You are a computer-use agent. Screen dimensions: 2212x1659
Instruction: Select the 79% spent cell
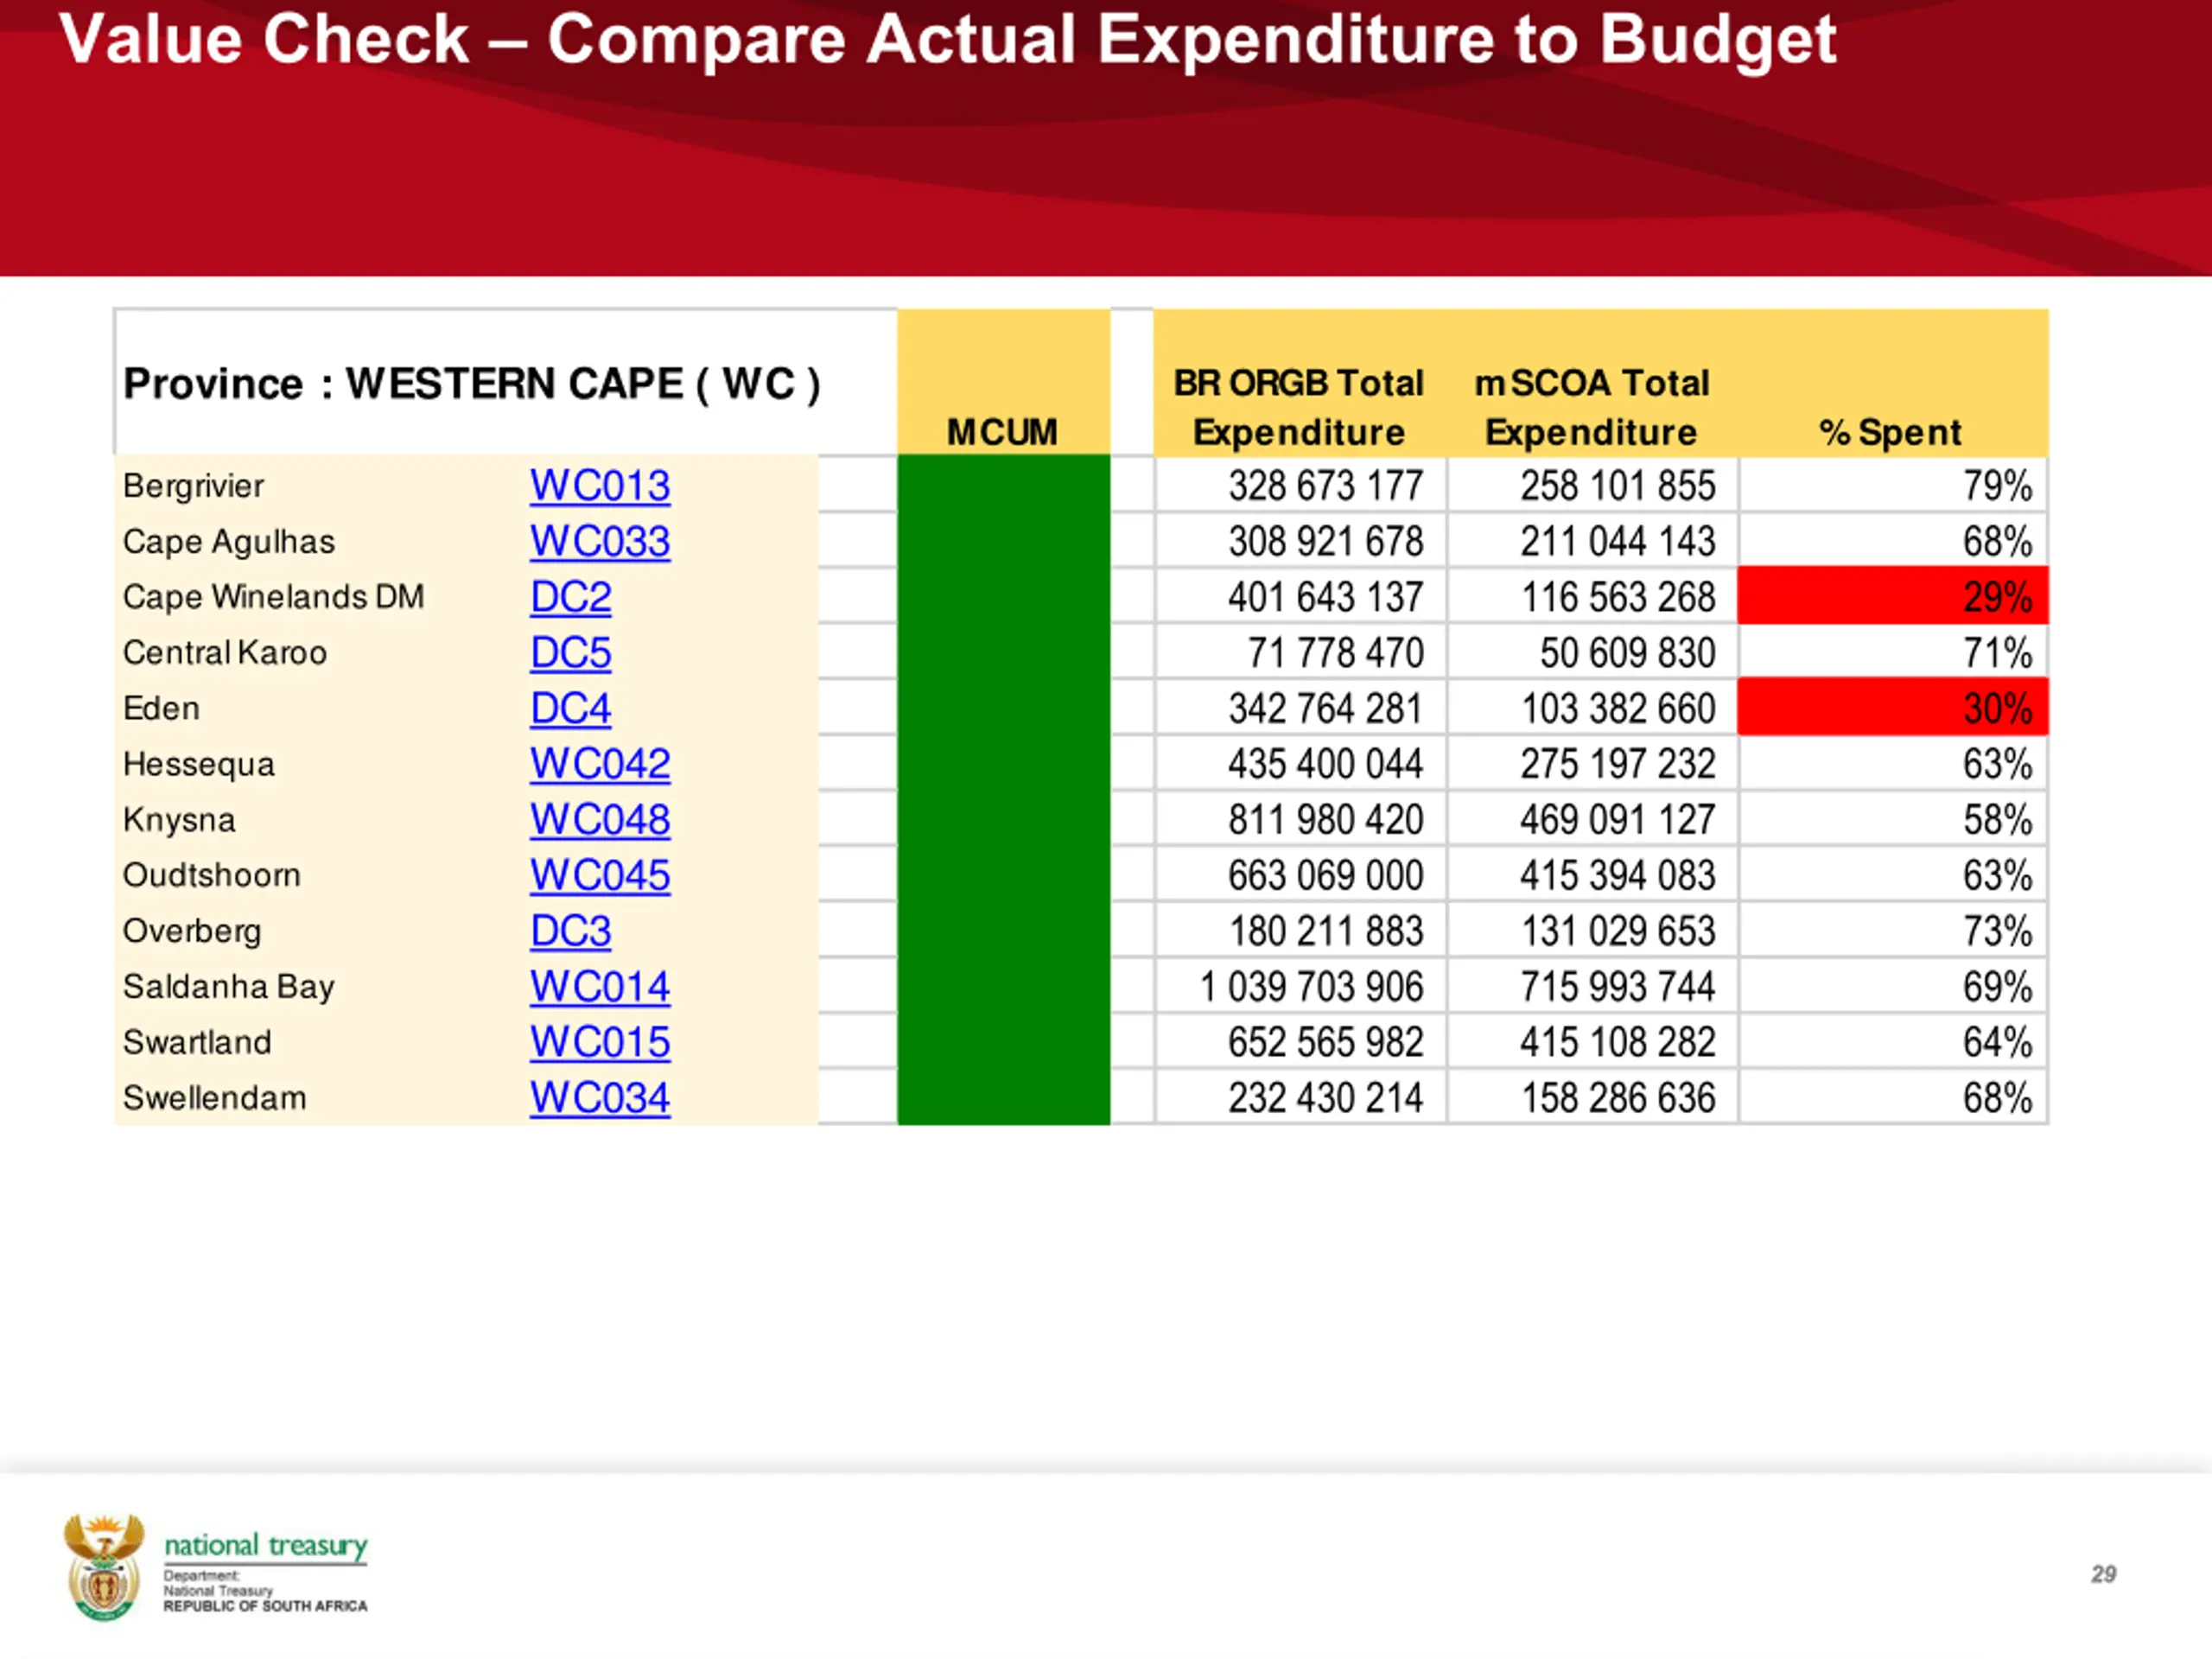pyautogui.click(x=1893, y=486)
